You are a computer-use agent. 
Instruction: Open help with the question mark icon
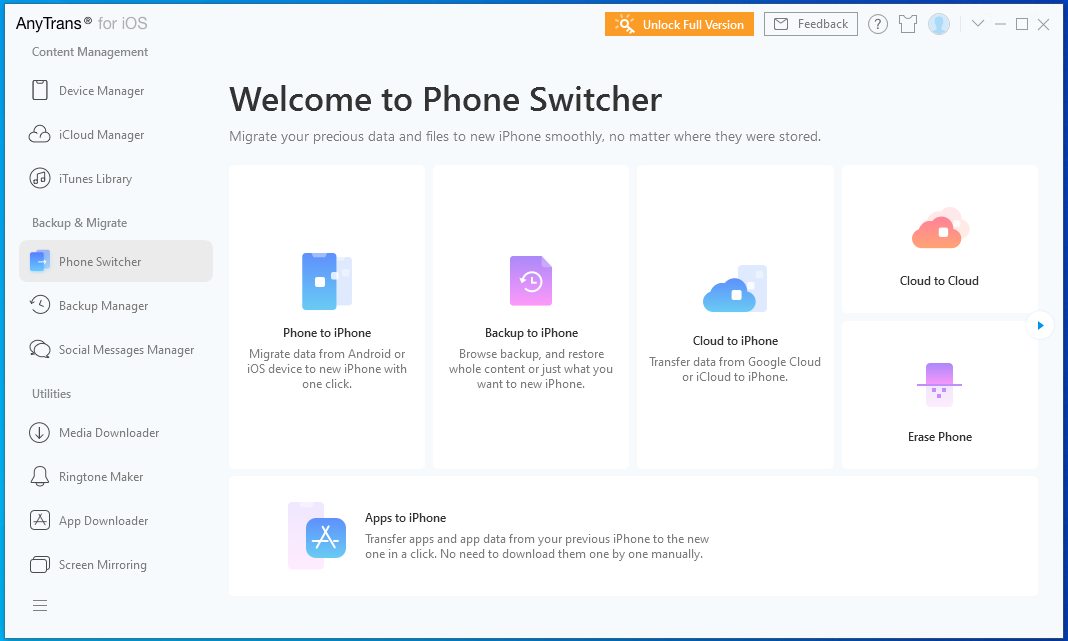pyautogui.click(x=877, y=25)
